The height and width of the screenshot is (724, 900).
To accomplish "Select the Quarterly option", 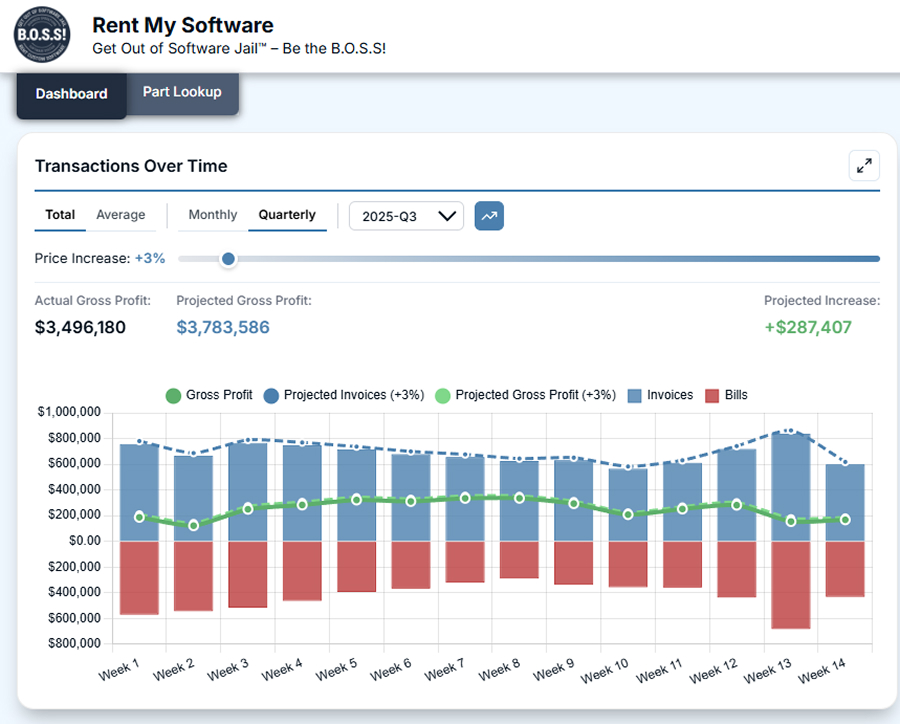I will point(287,214).
